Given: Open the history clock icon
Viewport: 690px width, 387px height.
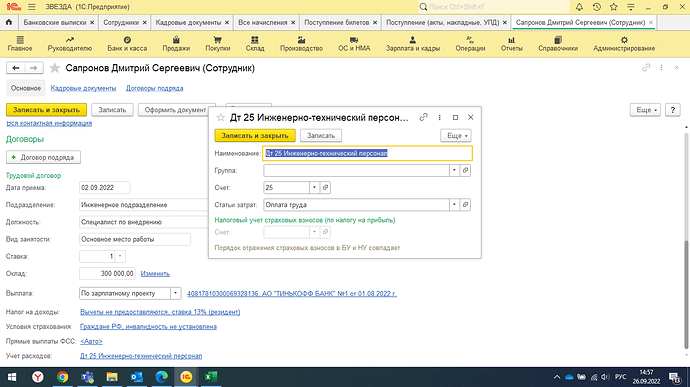Looking at the screenshot, I should coord(596,7).
